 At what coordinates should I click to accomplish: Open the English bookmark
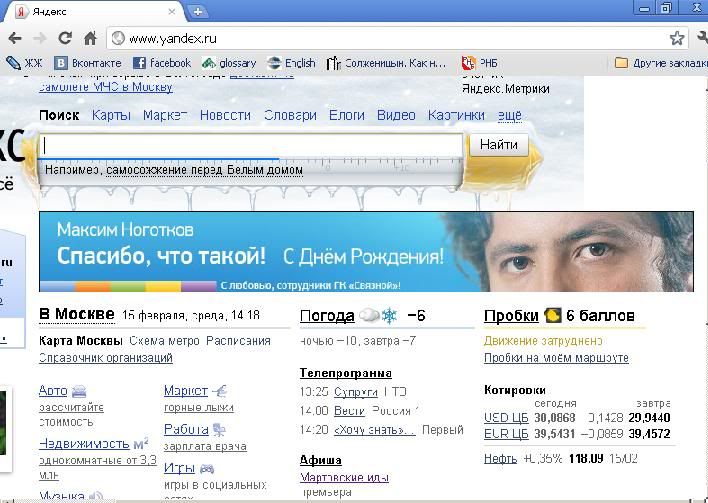click(x=291, y=63)
